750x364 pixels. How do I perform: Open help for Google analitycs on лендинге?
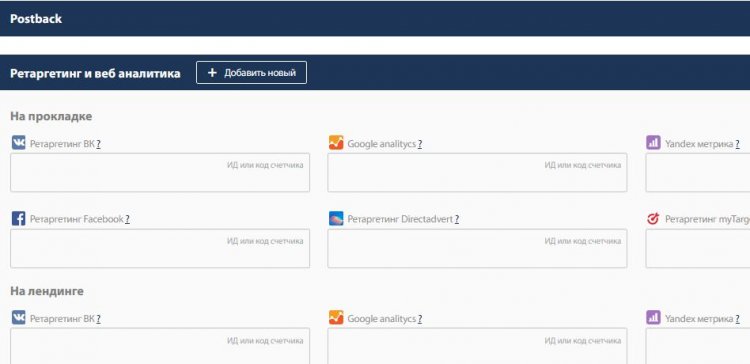419,319
